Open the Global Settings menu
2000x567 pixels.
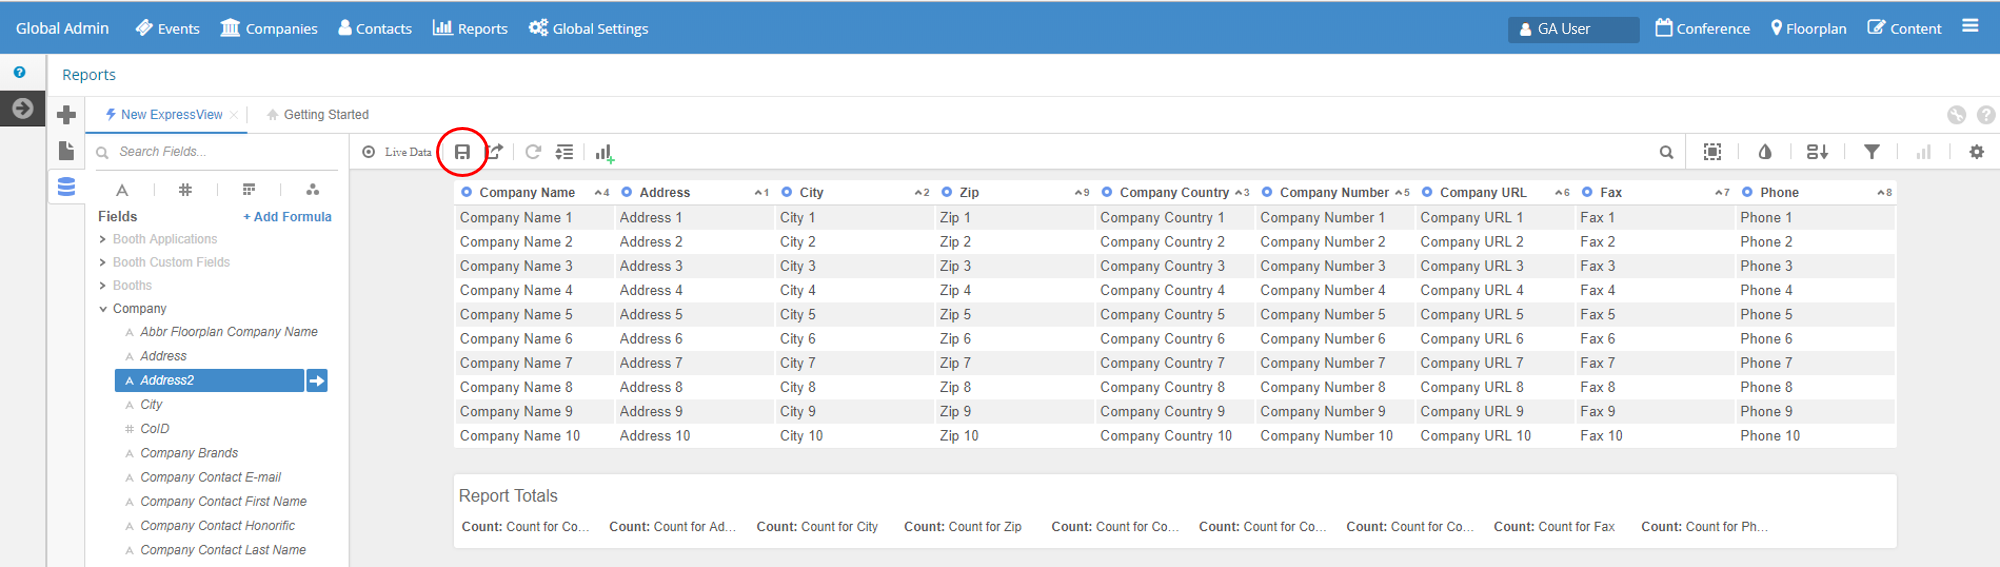click(588, 28)
